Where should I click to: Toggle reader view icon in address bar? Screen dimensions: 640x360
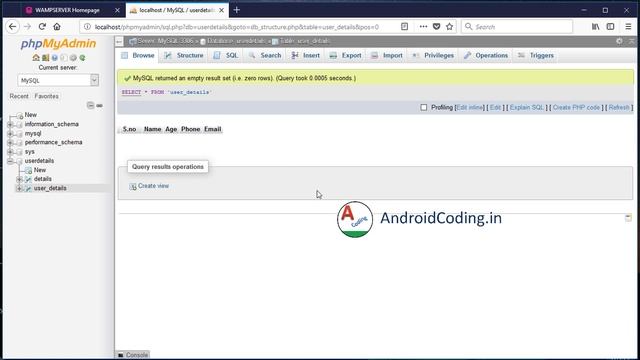[404, 27]
